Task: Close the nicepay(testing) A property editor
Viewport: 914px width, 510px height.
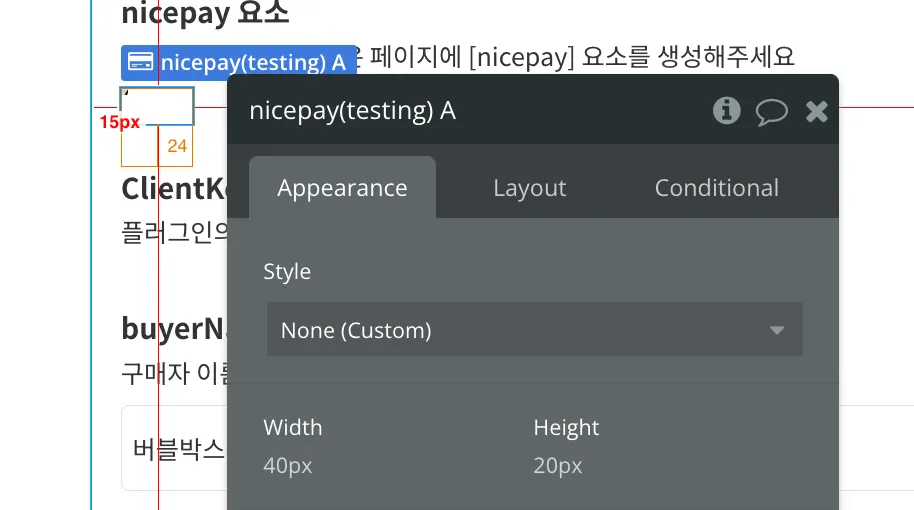Action: (817, 111)
